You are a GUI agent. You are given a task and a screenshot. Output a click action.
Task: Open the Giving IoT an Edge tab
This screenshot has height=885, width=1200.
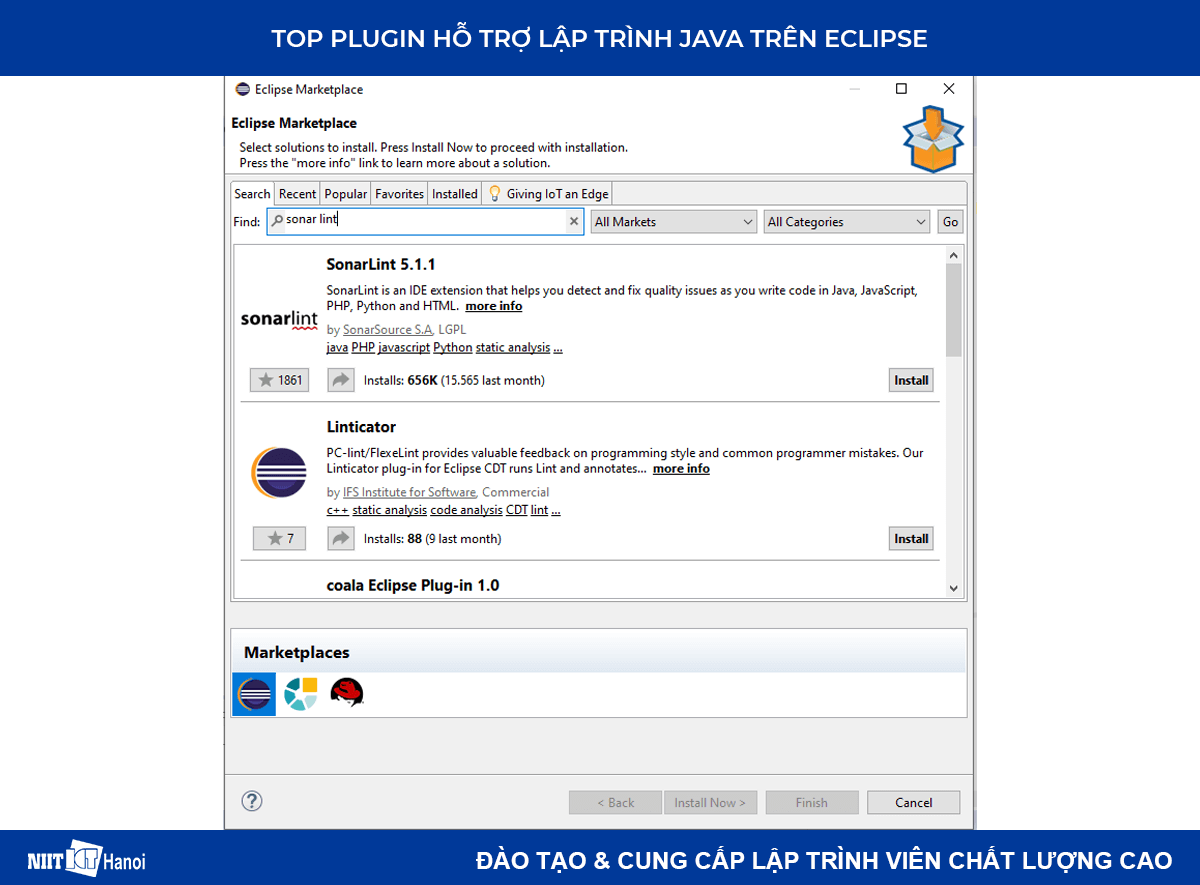pos(547,193)
